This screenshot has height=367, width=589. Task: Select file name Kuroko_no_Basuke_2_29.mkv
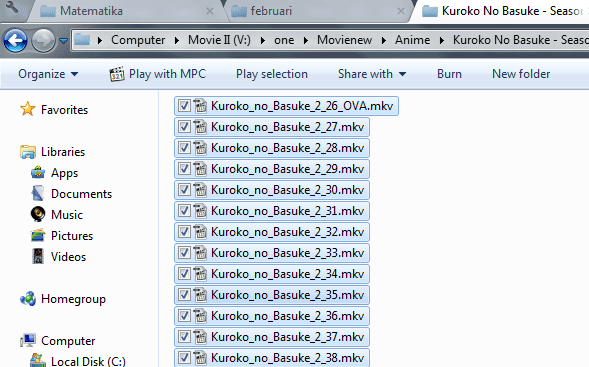click(x=287, y=169)
